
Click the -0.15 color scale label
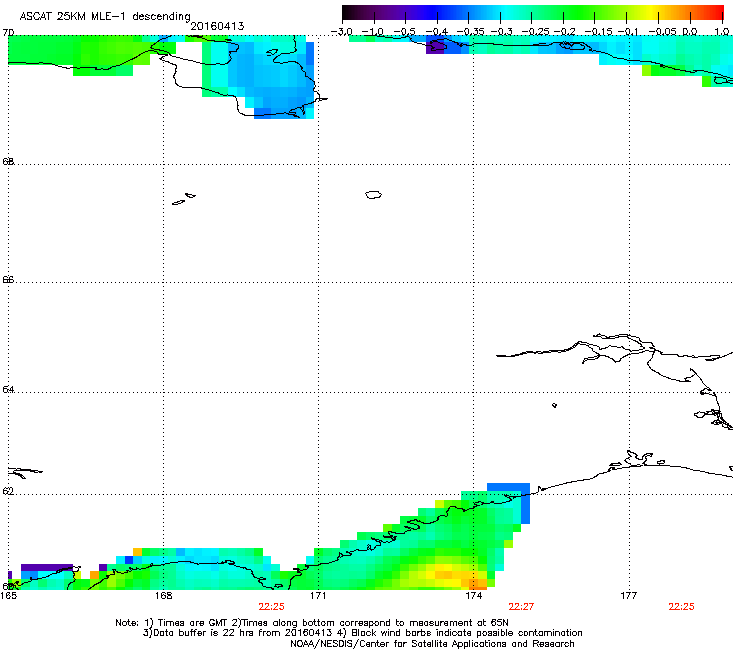(598, 32)
